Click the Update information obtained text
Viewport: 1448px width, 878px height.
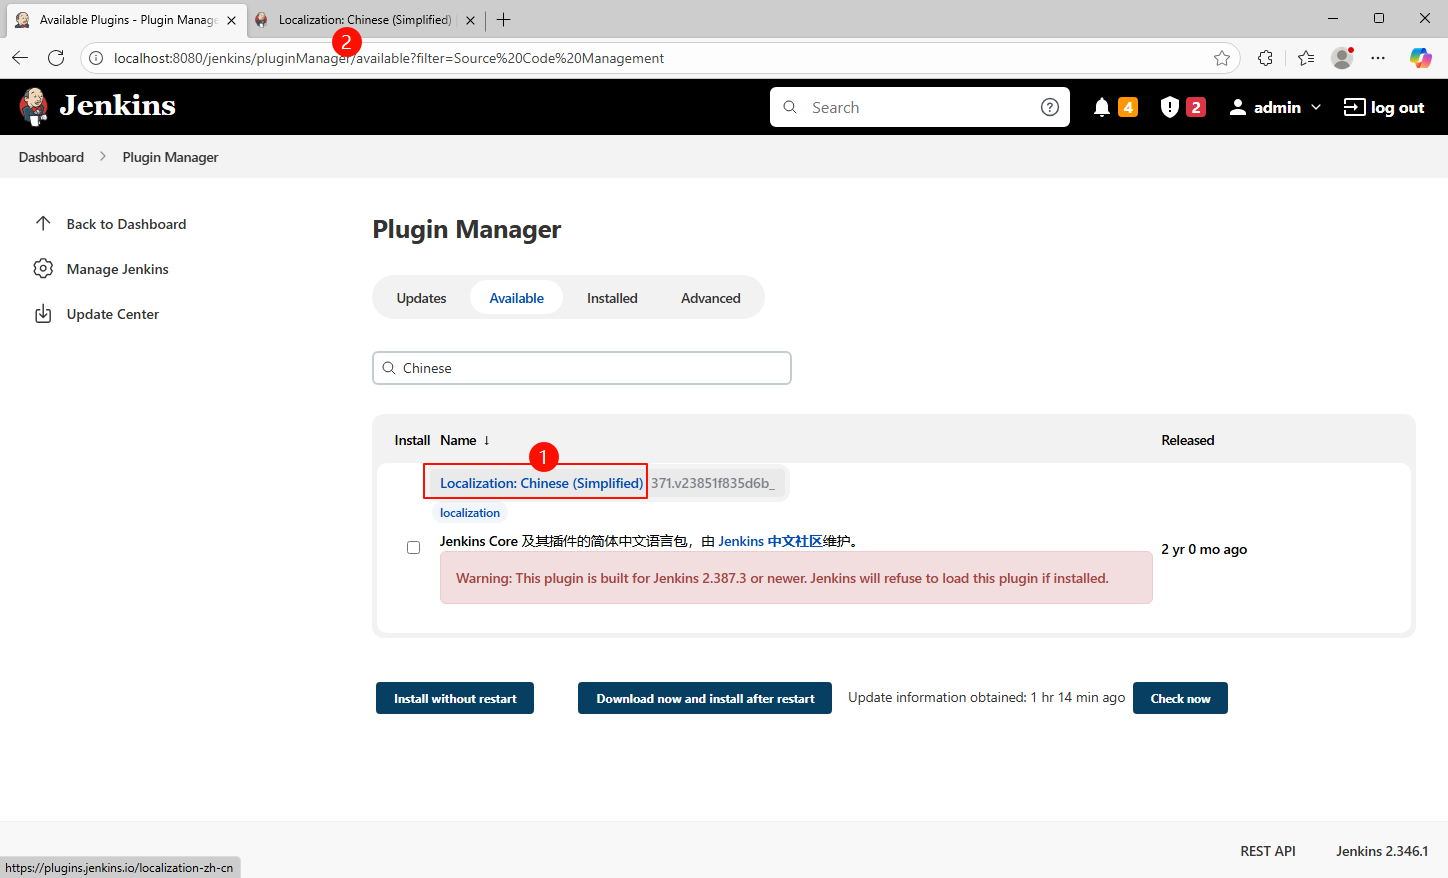tap(986, 697)
